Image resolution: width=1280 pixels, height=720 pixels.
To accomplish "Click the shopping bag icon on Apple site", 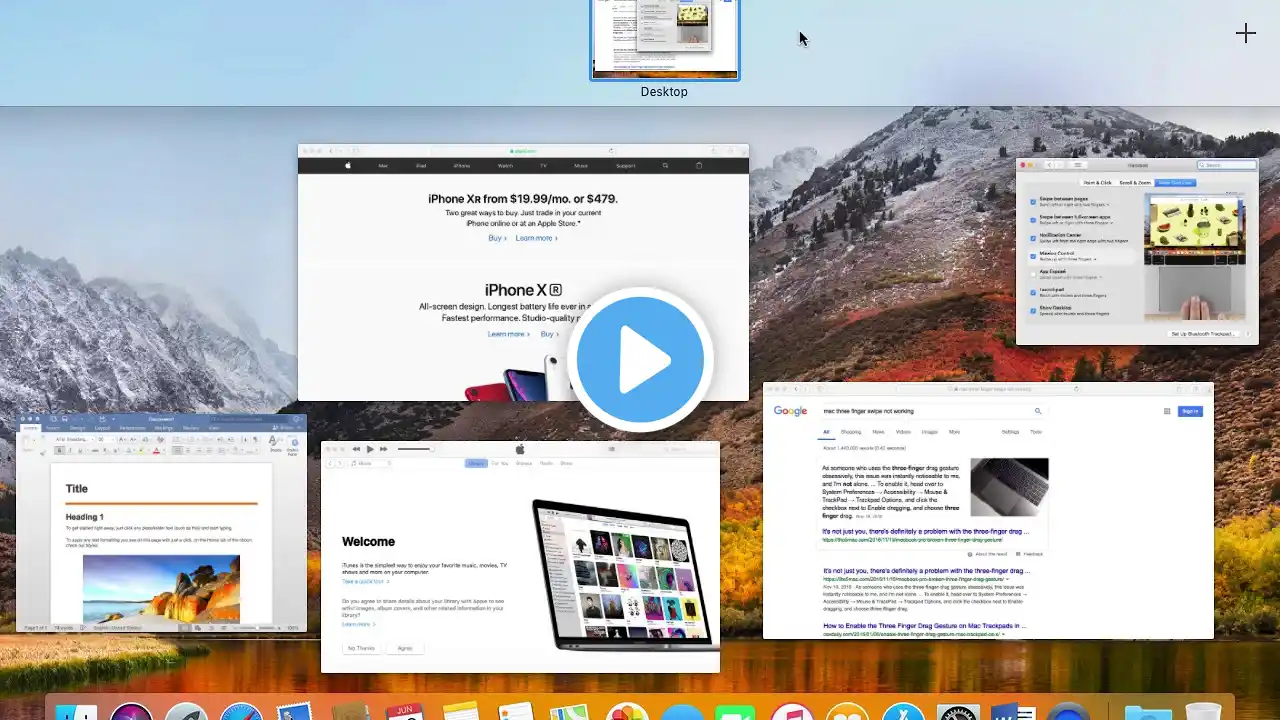I will 699,165.
